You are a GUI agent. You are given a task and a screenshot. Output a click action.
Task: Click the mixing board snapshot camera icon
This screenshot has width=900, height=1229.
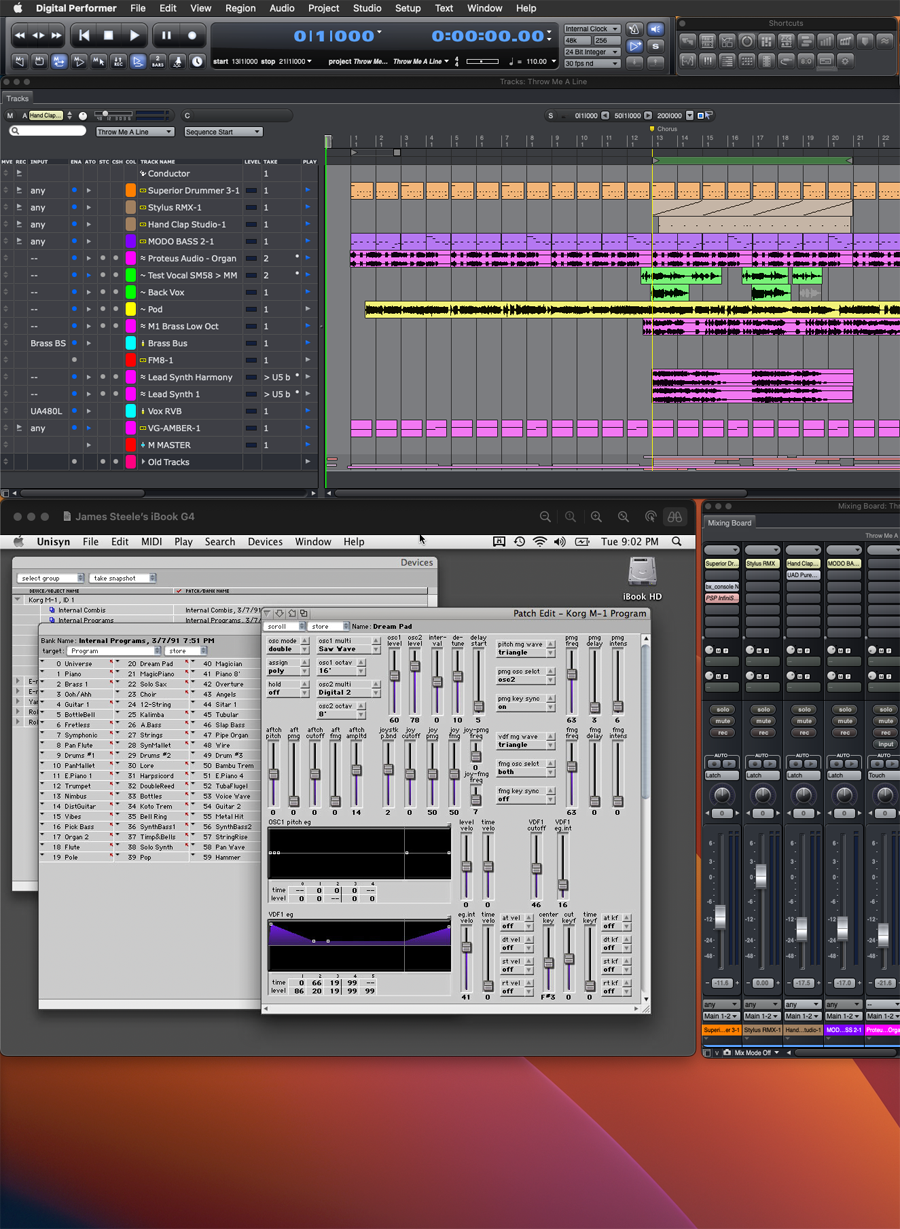point(726,1053)
